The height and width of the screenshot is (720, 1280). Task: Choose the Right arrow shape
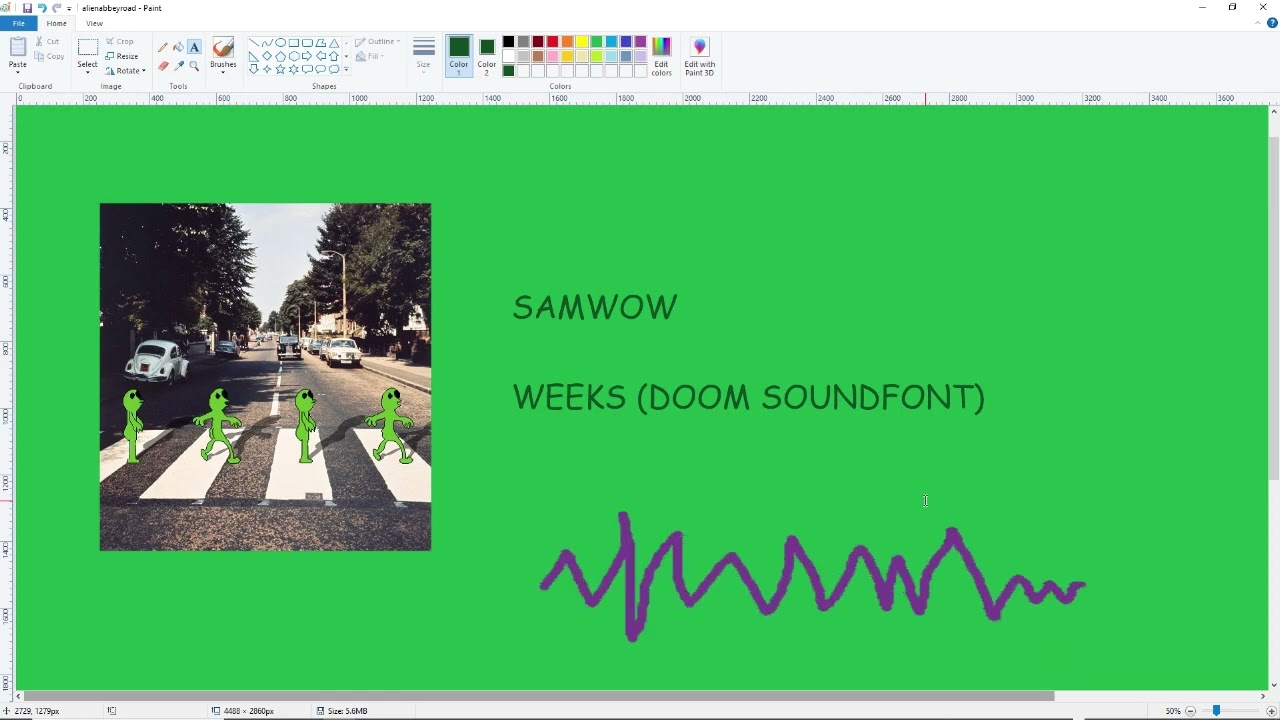(307, 56)
